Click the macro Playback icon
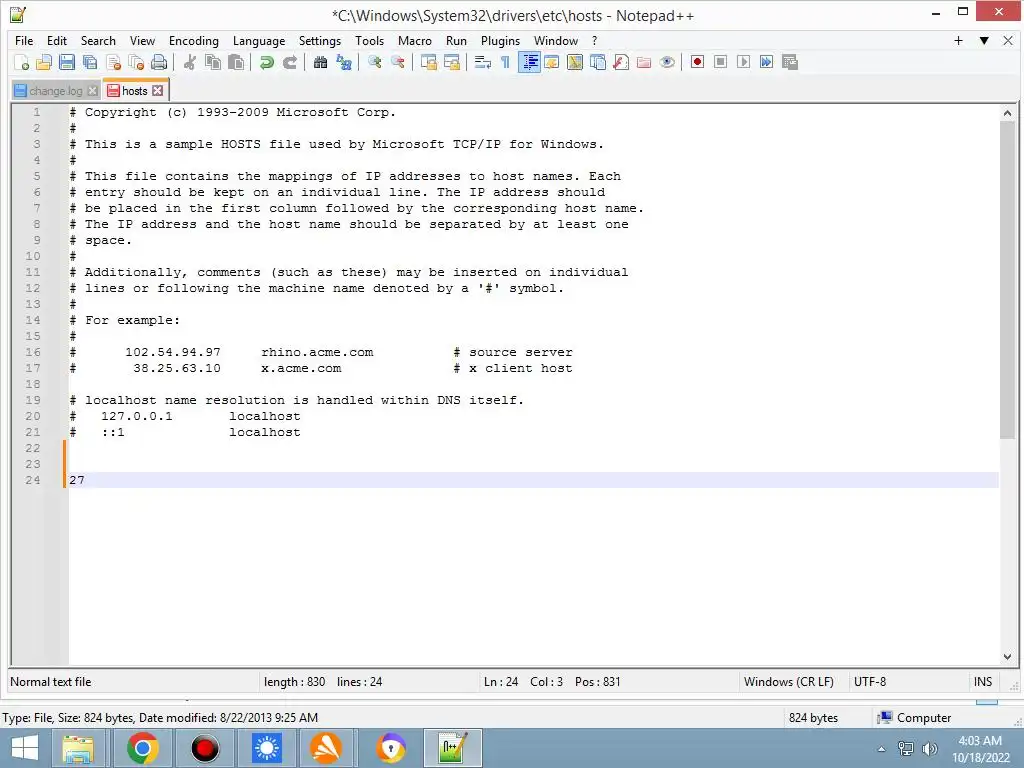 (x=743, y=62)
